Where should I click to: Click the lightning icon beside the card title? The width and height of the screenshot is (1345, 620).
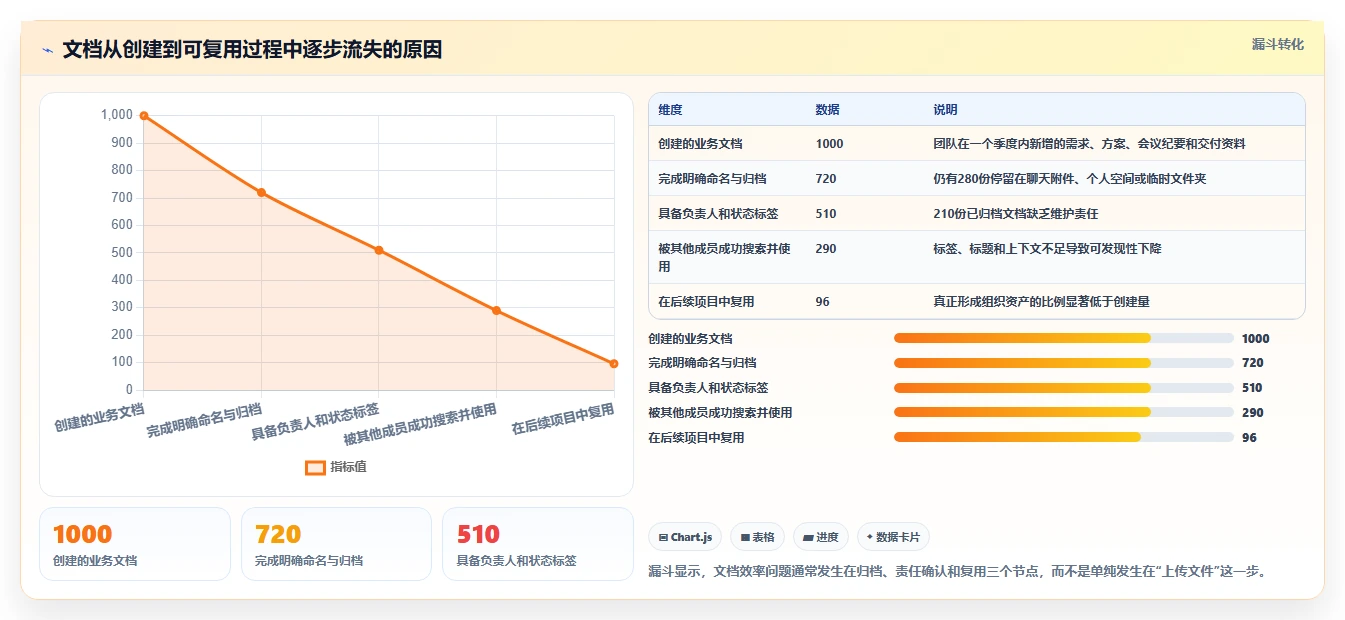(x=47, y=50)
